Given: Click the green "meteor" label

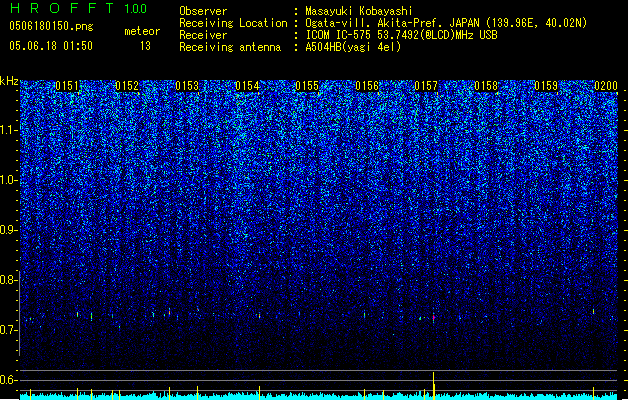Looking at the screenshot, I should [x=142, y=31].
